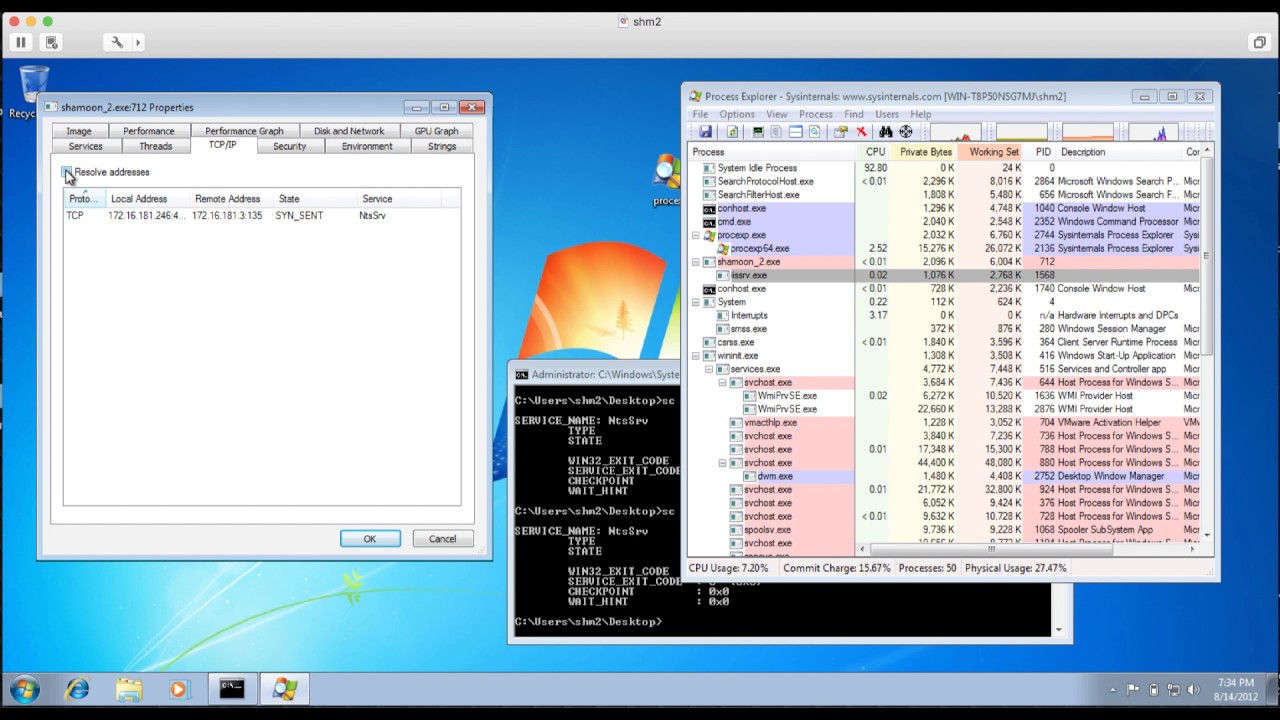Collapse the wininit.exe tree node

coord(696,356)
